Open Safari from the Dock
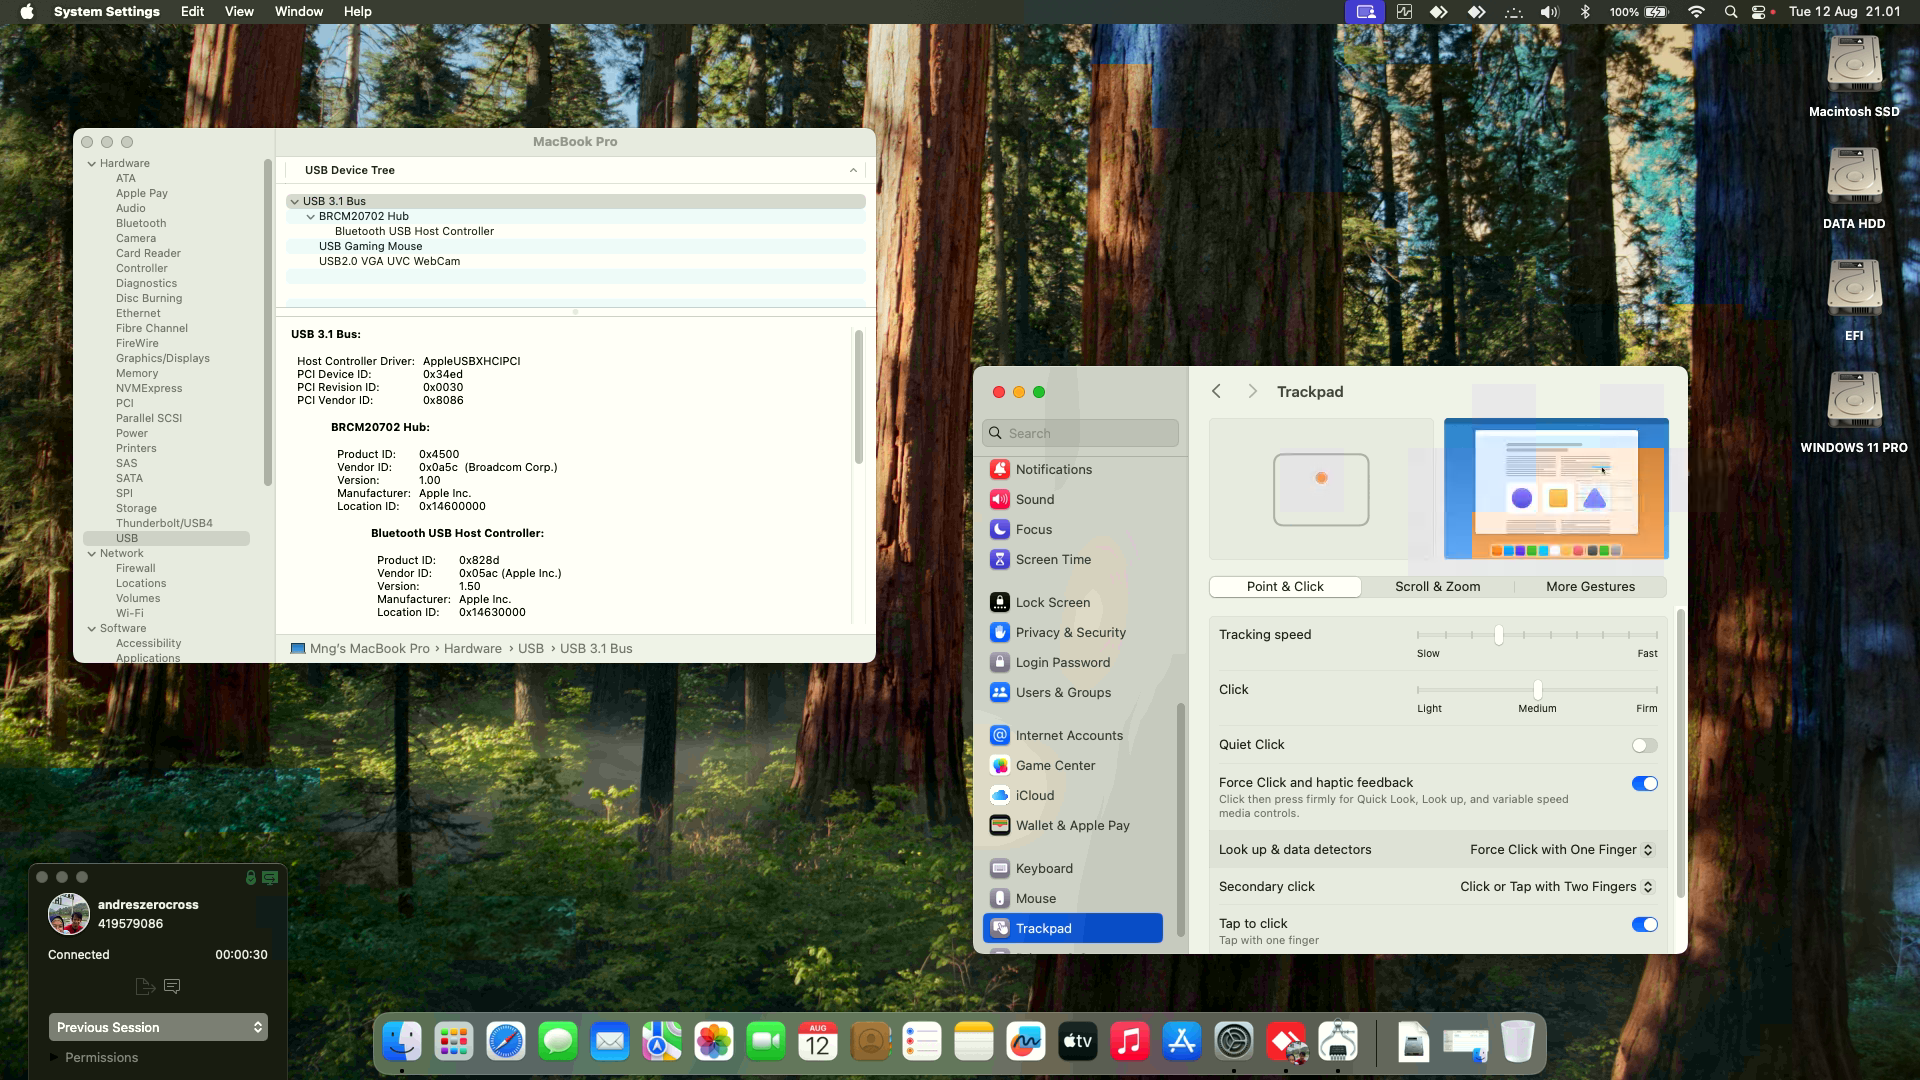Viewport: 1920px width, 1080px height. click(506, 1042)
